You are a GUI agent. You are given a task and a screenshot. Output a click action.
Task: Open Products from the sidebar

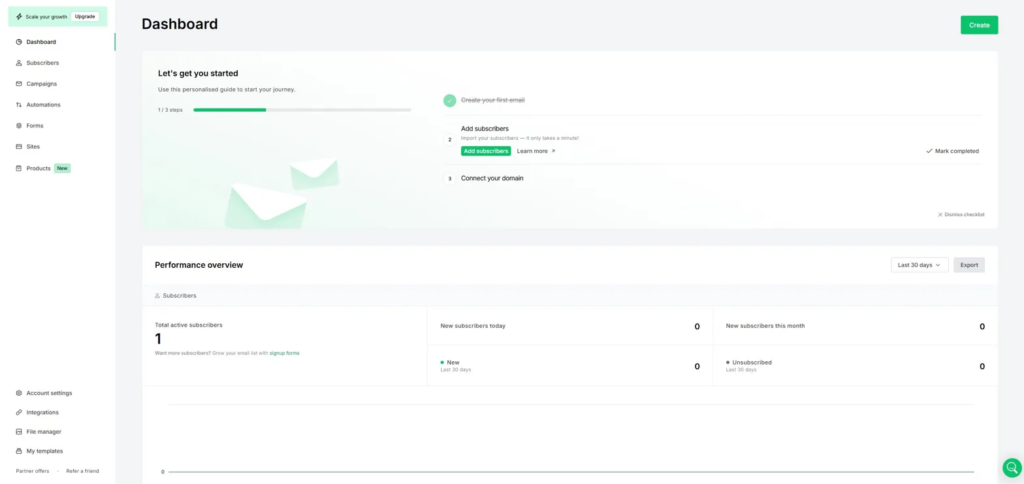click(x=39, y=168)
